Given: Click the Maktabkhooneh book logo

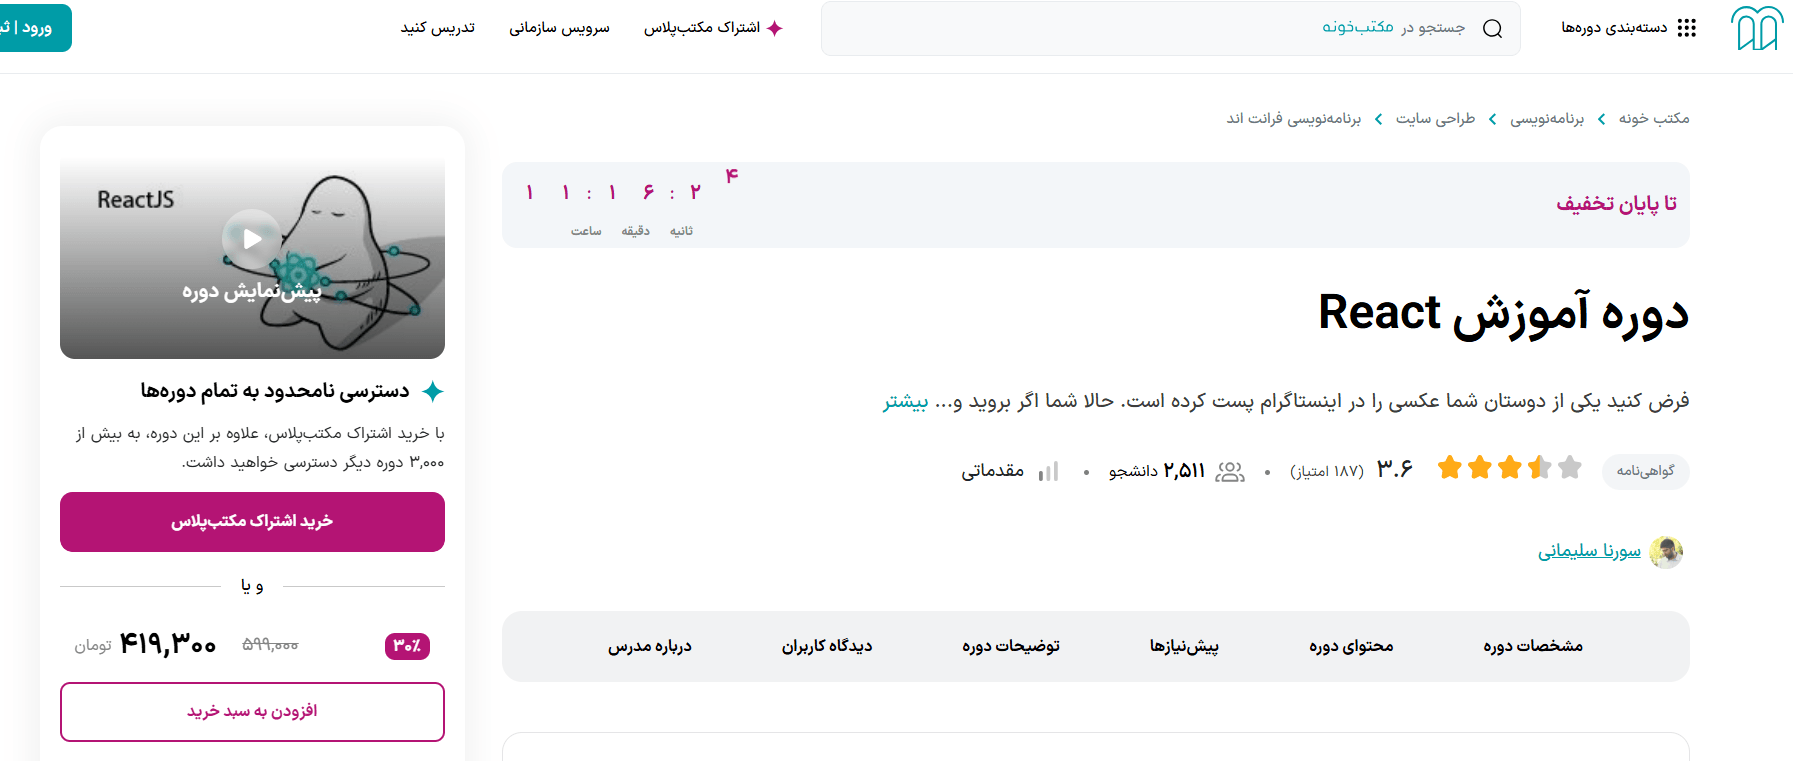Looking at the screenshot, I should [x=1757, y=28].
